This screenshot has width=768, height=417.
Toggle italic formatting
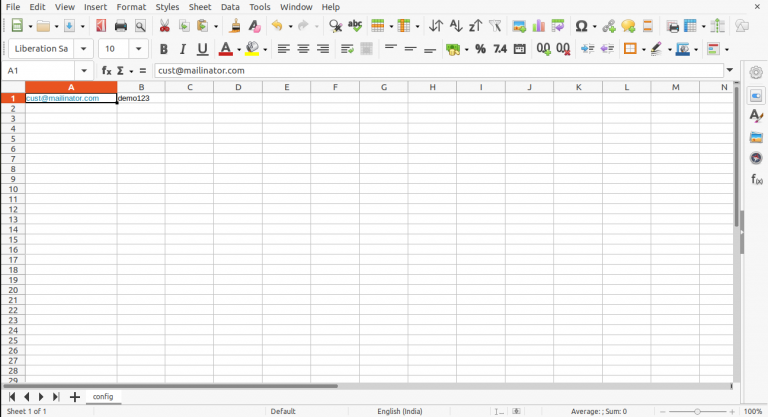[183, 49]
